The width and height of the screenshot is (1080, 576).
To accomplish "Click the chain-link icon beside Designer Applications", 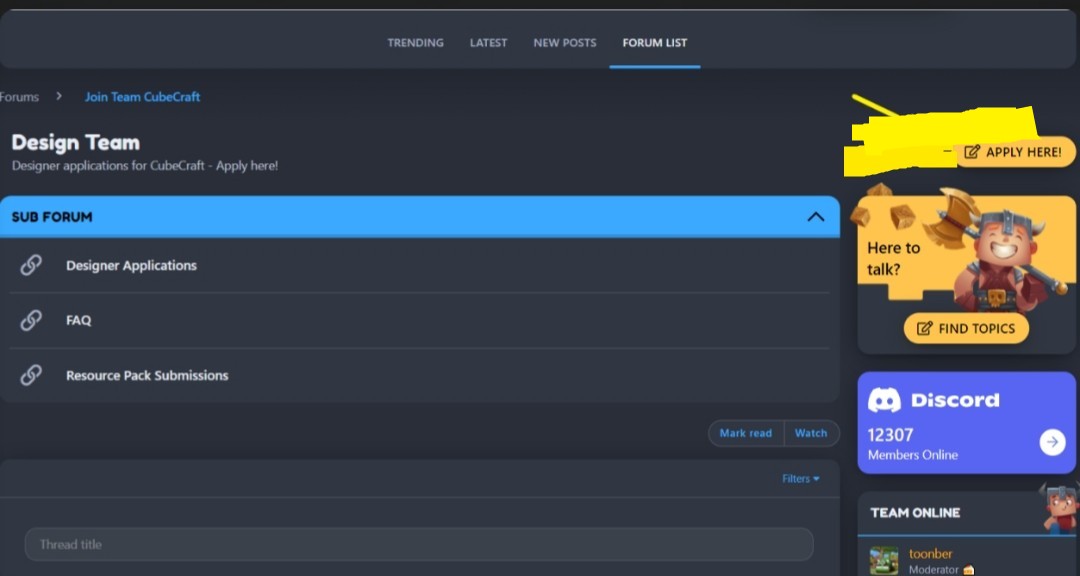I will pos(31,265).
